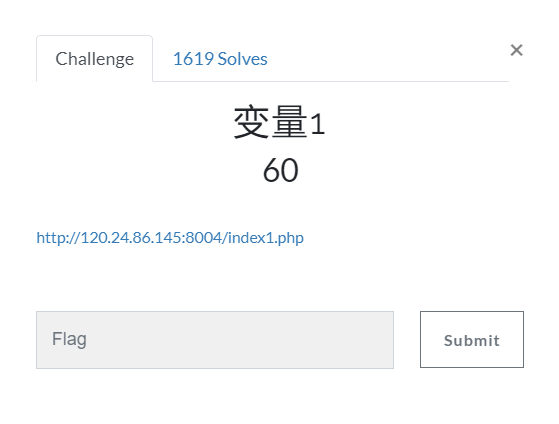
Task: Focus the Flag input field
Action: pos(215,340)
